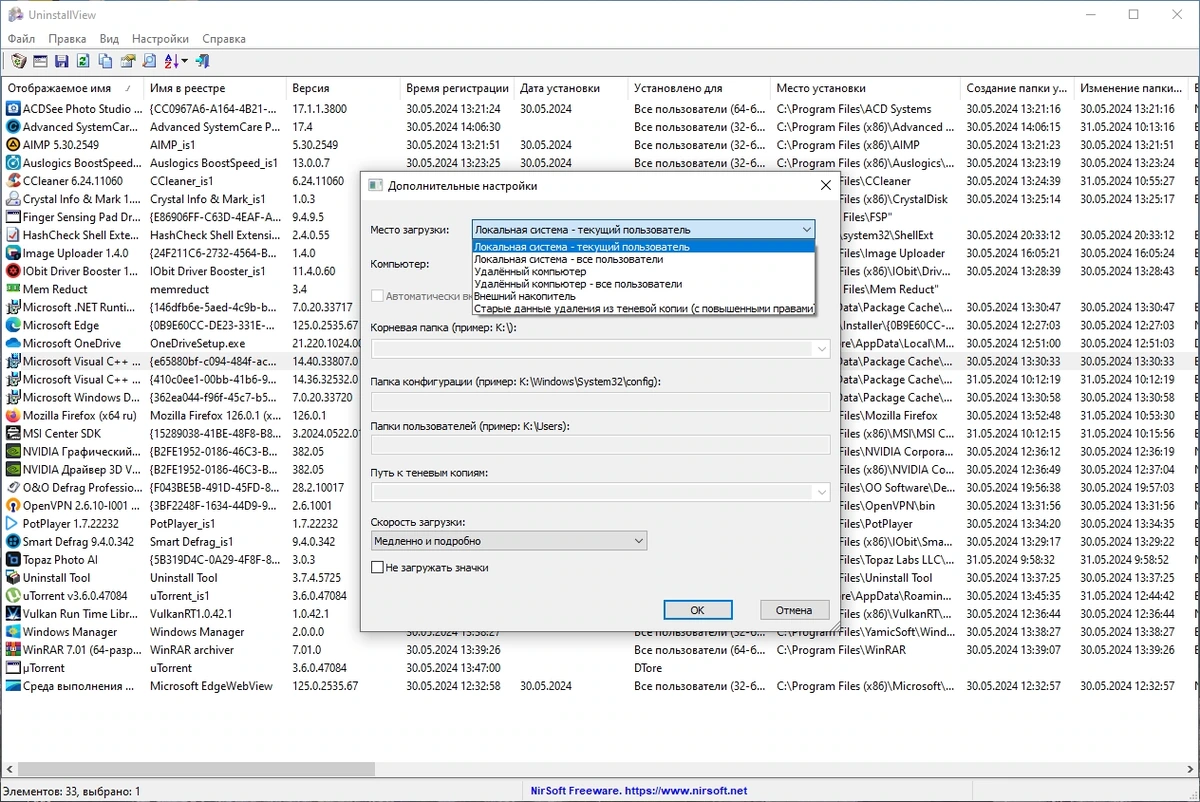
Task: Click the 'Путь к теневым копиям' combo box
Action: (600, 492)
